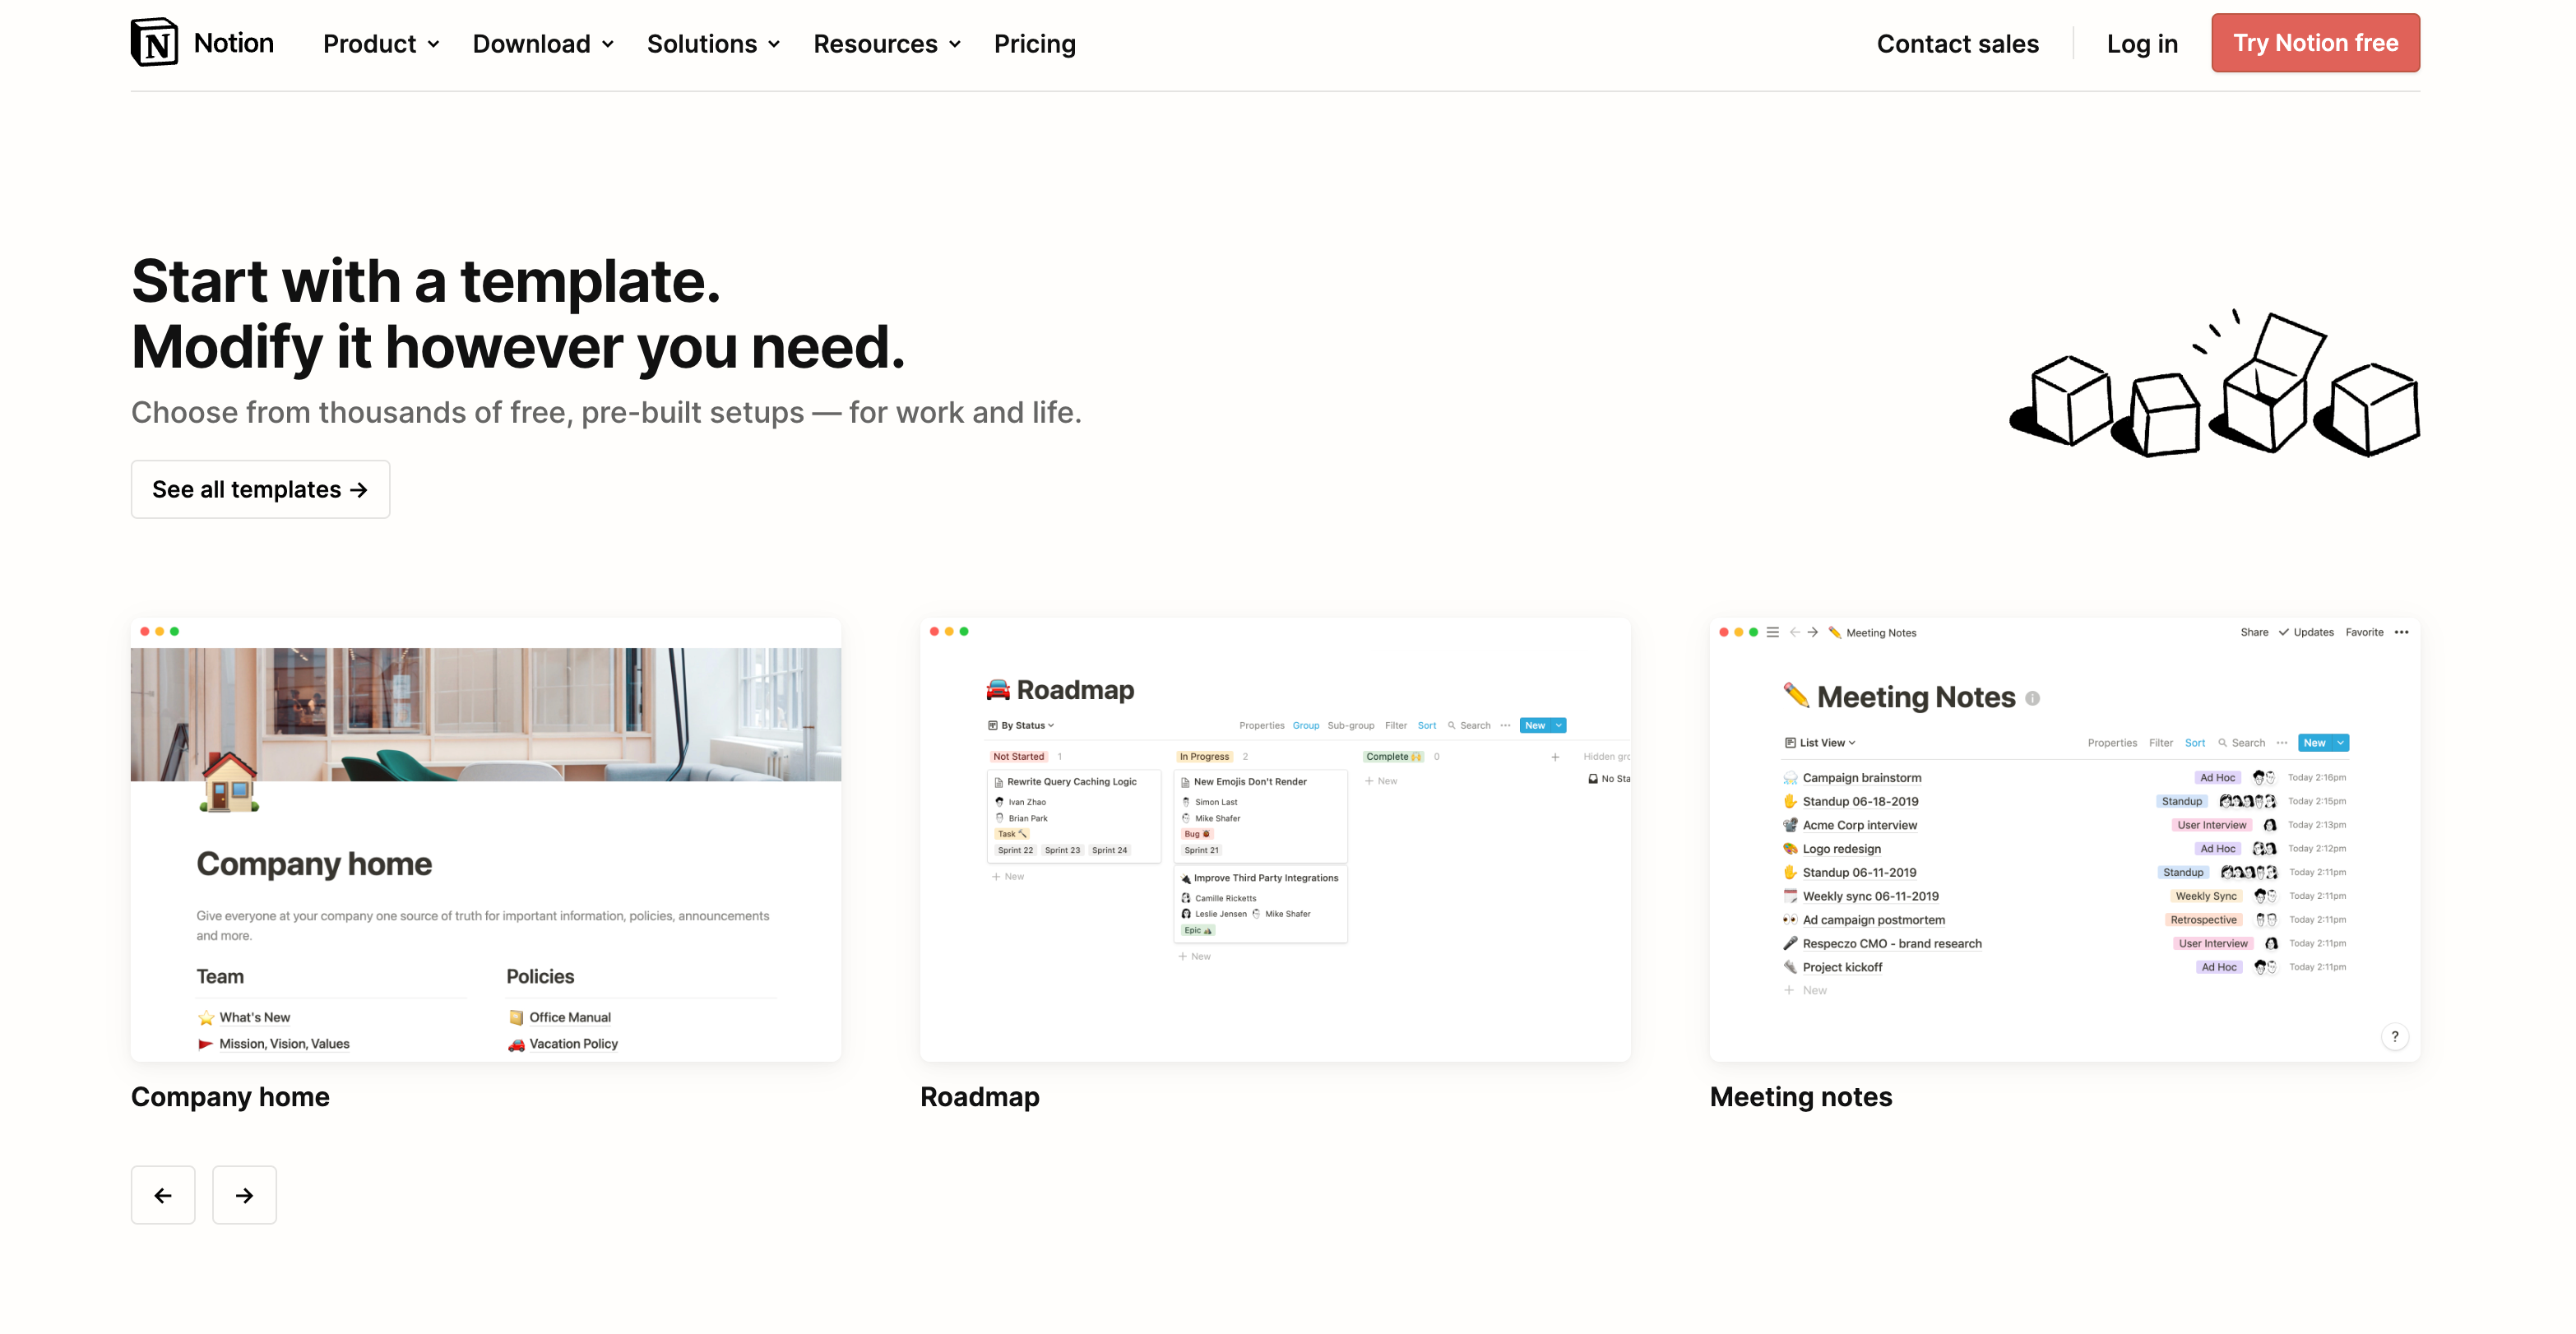
Task: Click Filter in Meeting Notes toolbar
Action: (2160, 742)
